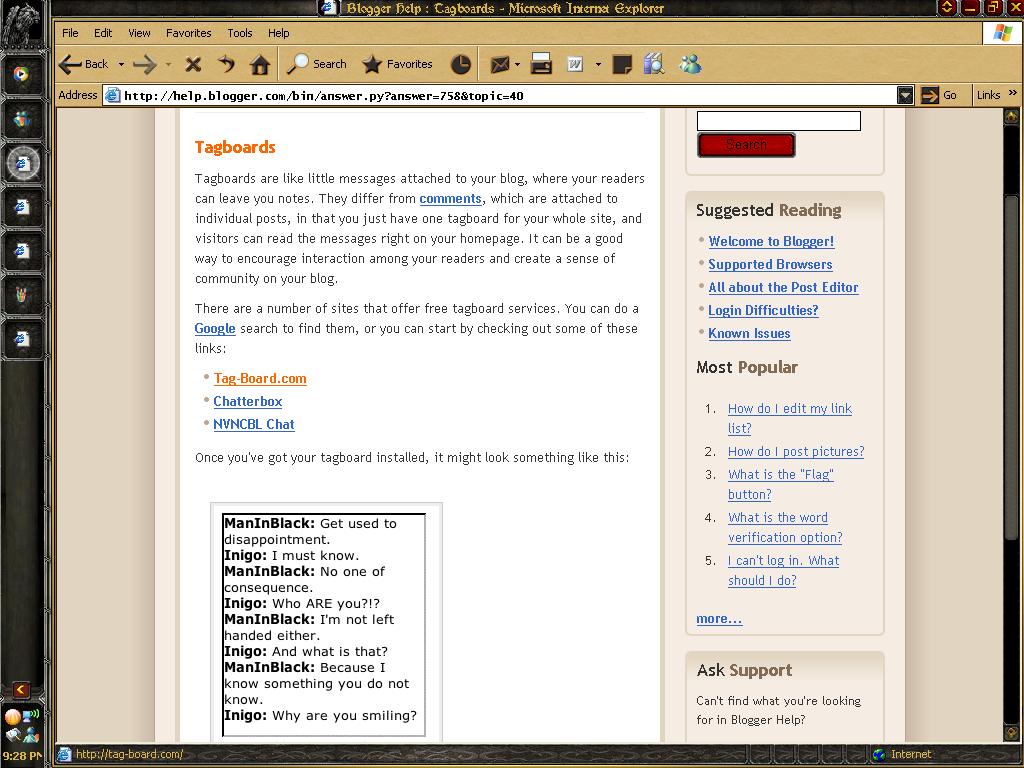
Task: Open I can't log in link
Action: pos(784,570)
